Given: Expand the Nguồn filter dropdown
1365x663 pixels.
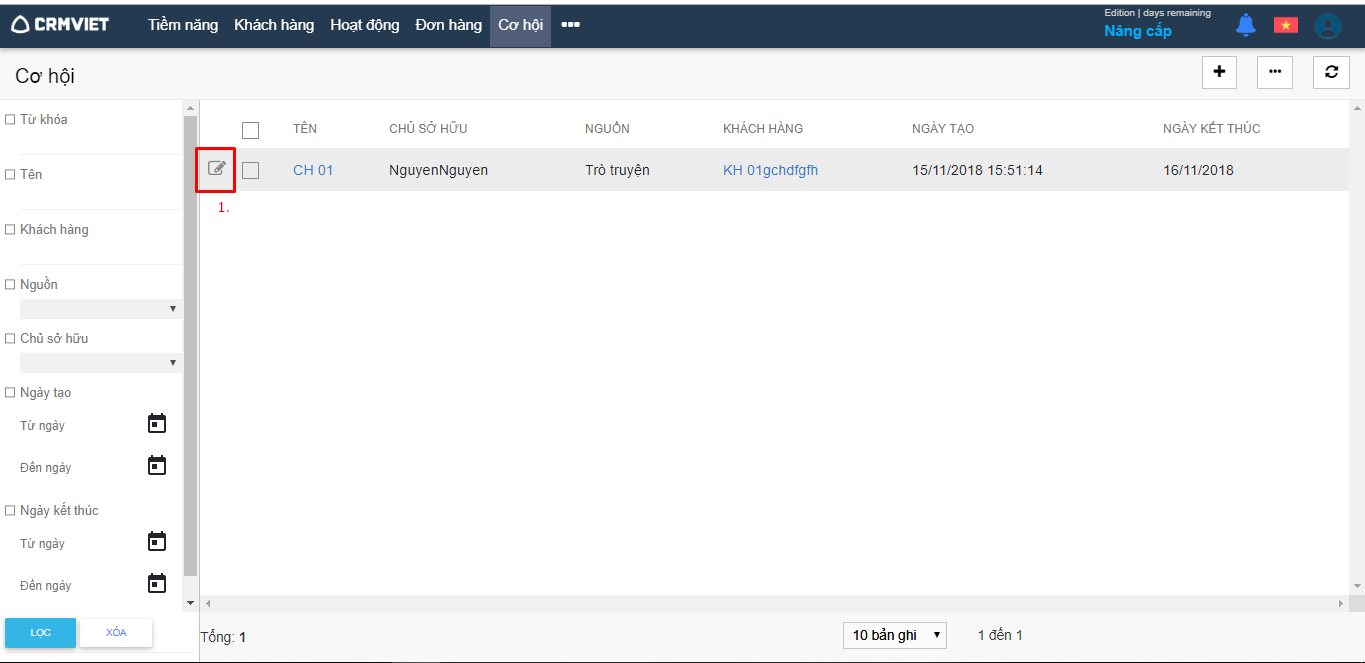Looking at the screenshot, I should [100, 309].
